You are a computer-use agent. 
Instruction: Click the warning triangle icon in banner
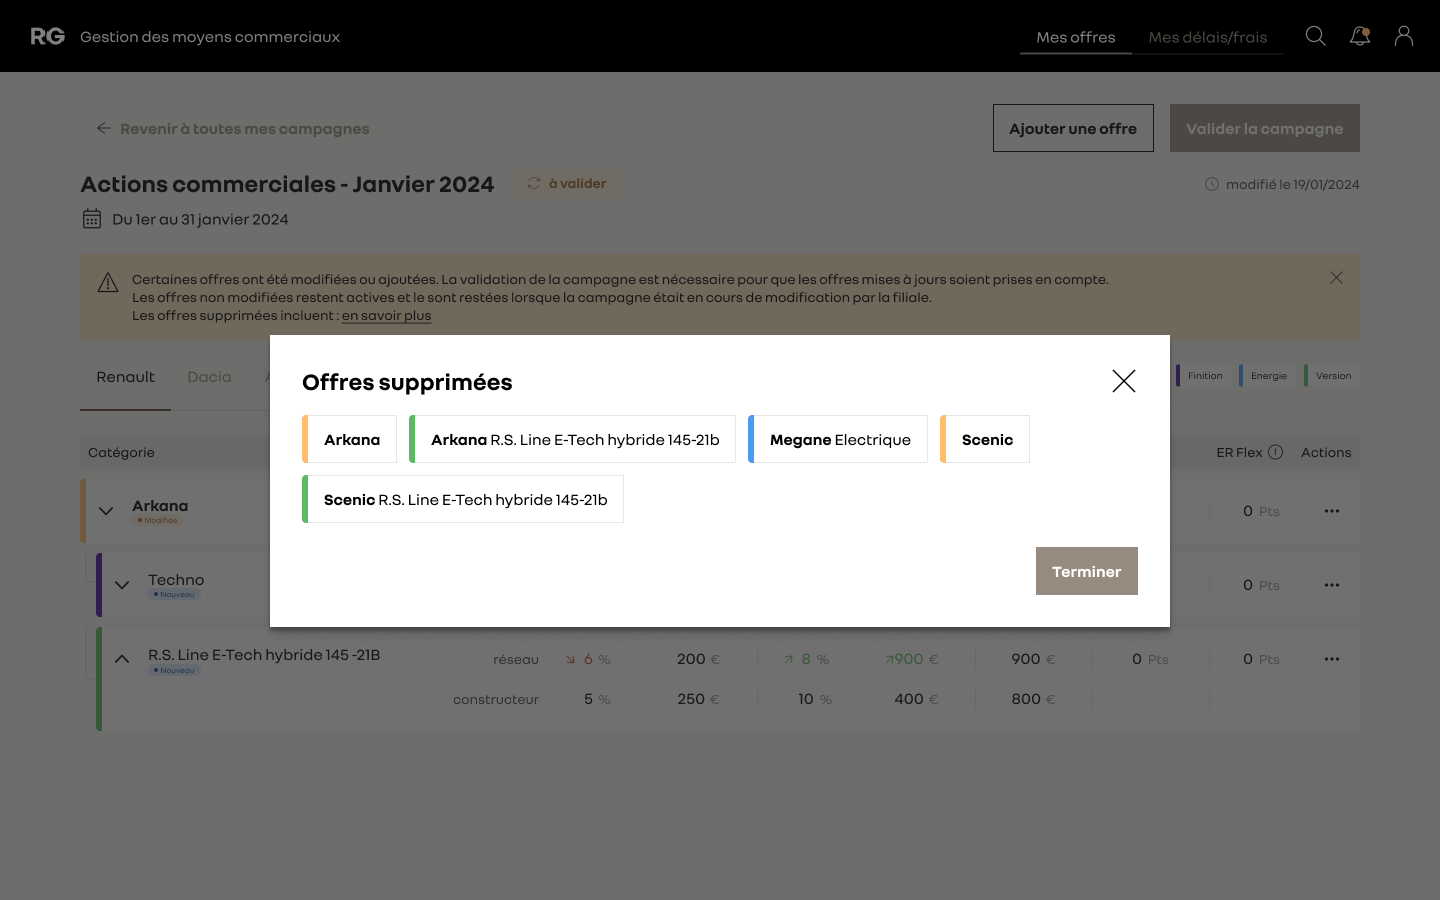tap(108, 283)
